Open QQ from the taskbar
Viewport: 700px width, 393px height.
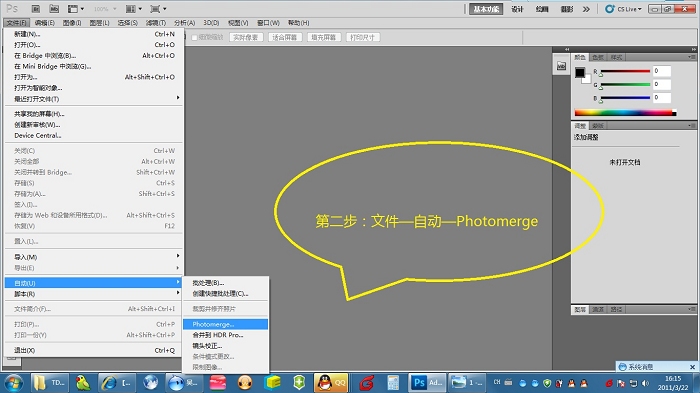[x=331, y=383]
